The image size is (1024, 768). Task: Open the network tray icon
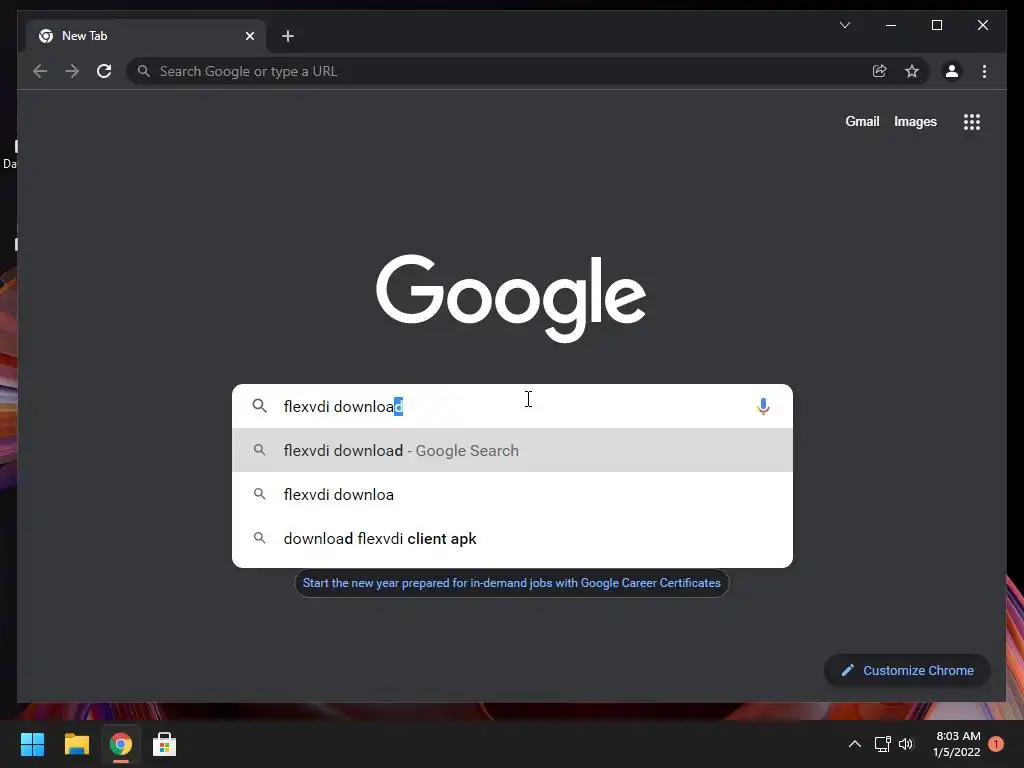pos(882,744)
